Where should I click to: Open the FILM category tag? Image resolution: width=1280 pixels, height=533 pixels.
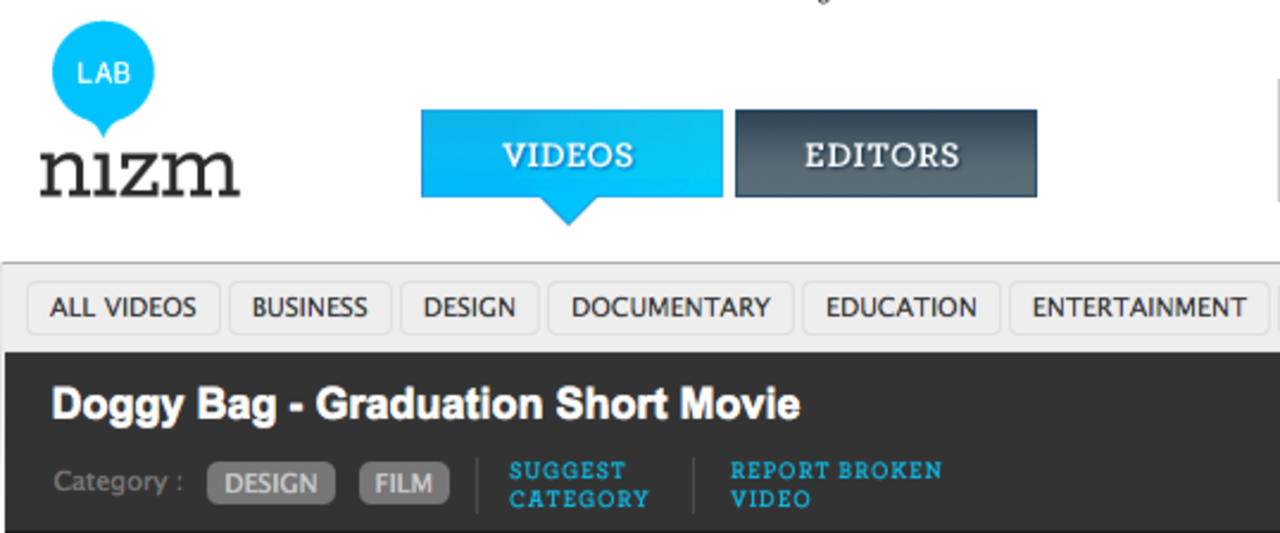coord(404,484)
